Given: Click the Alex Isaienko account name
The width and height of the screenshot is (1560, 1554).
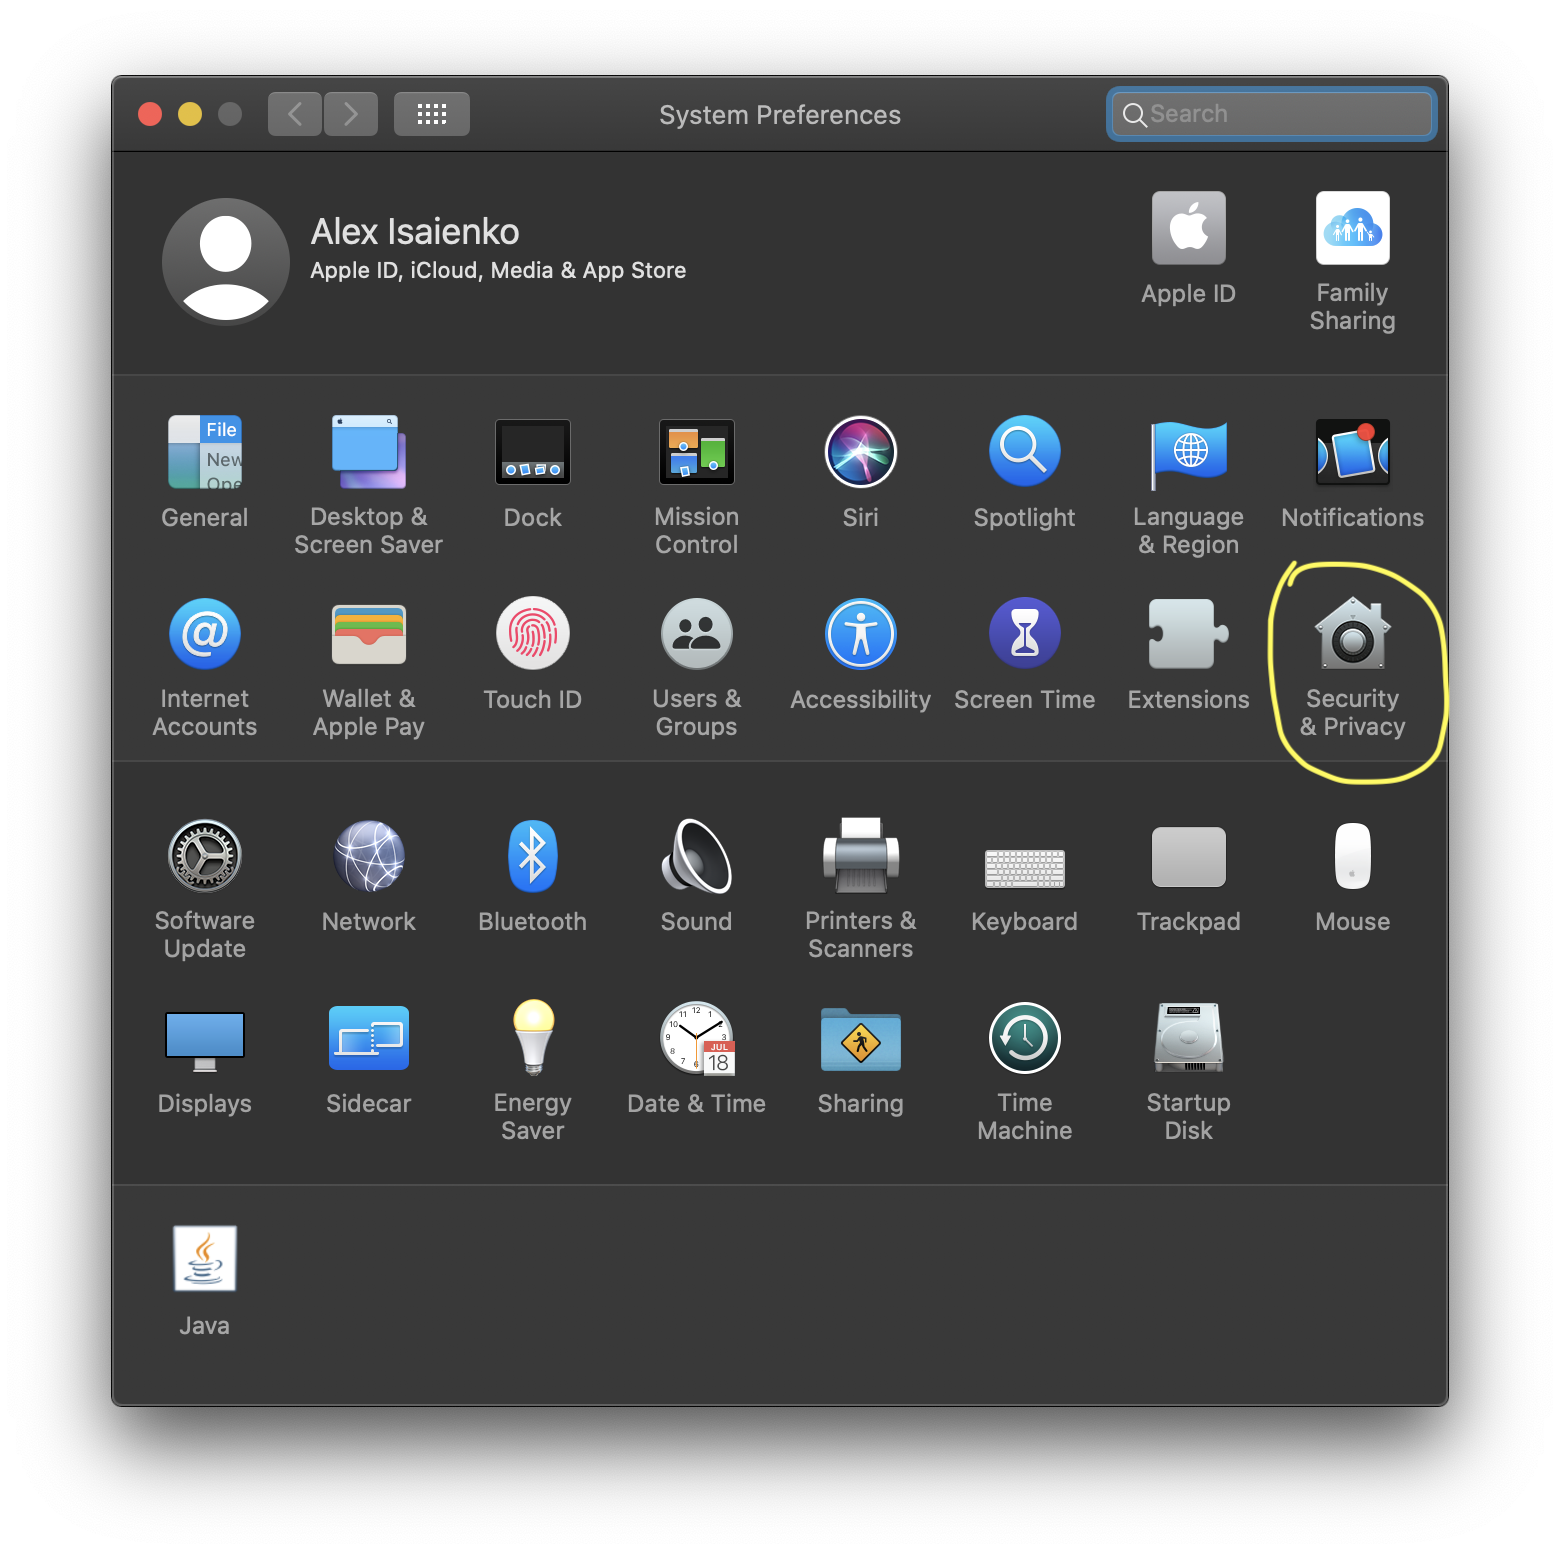Looking at the screenshot, I should [415, 232].
